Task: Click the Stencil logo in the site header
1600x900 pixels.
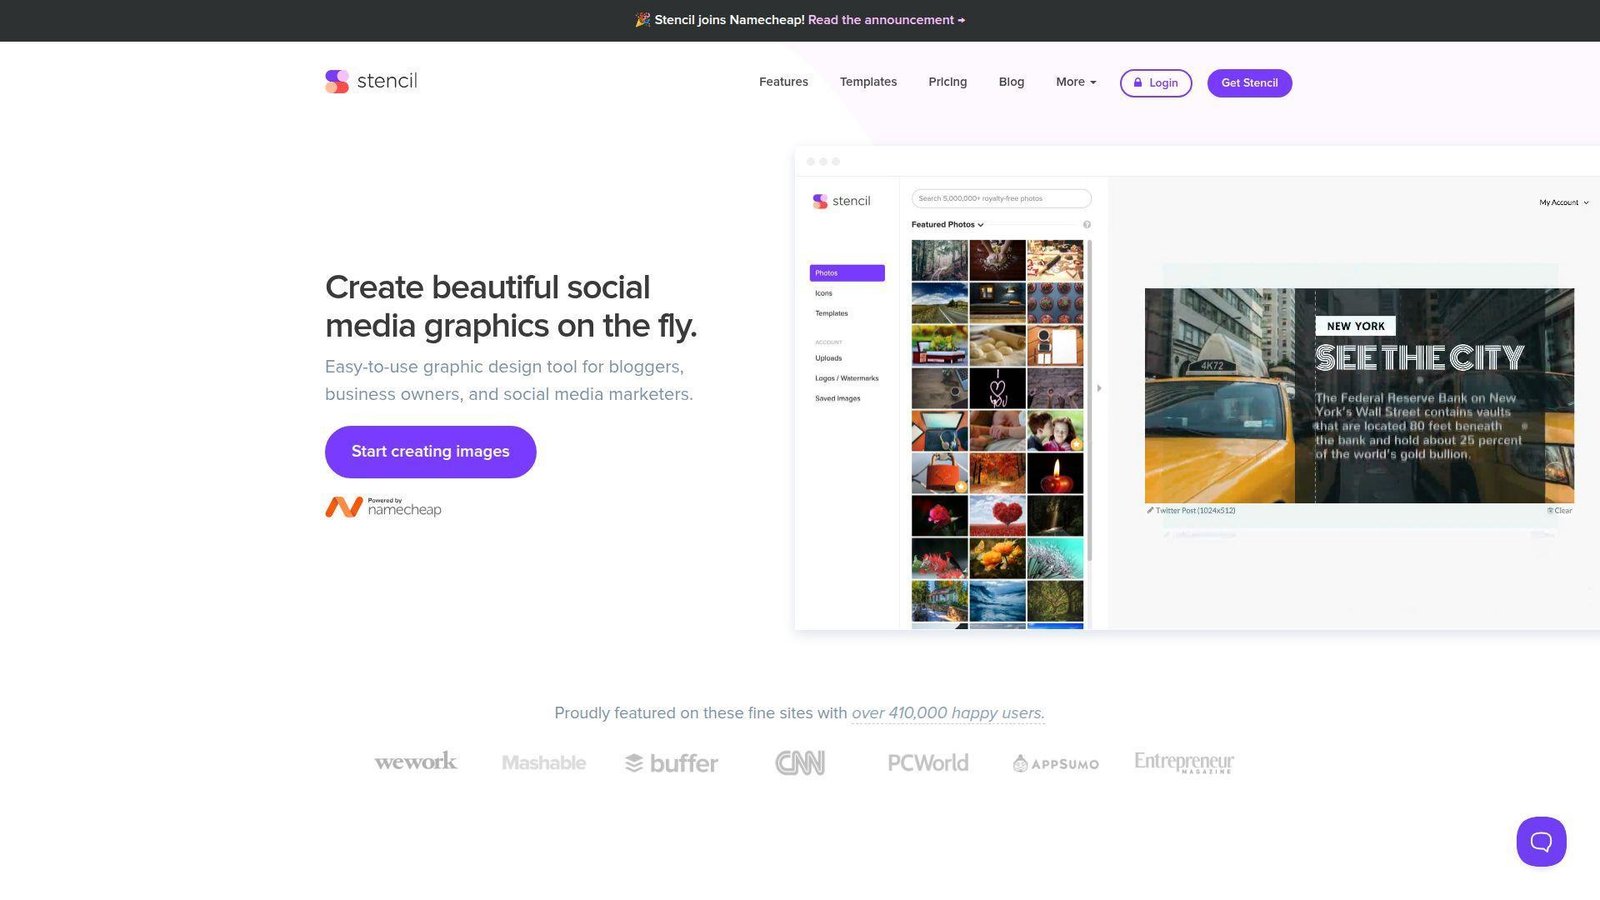Action: (371, 81)
